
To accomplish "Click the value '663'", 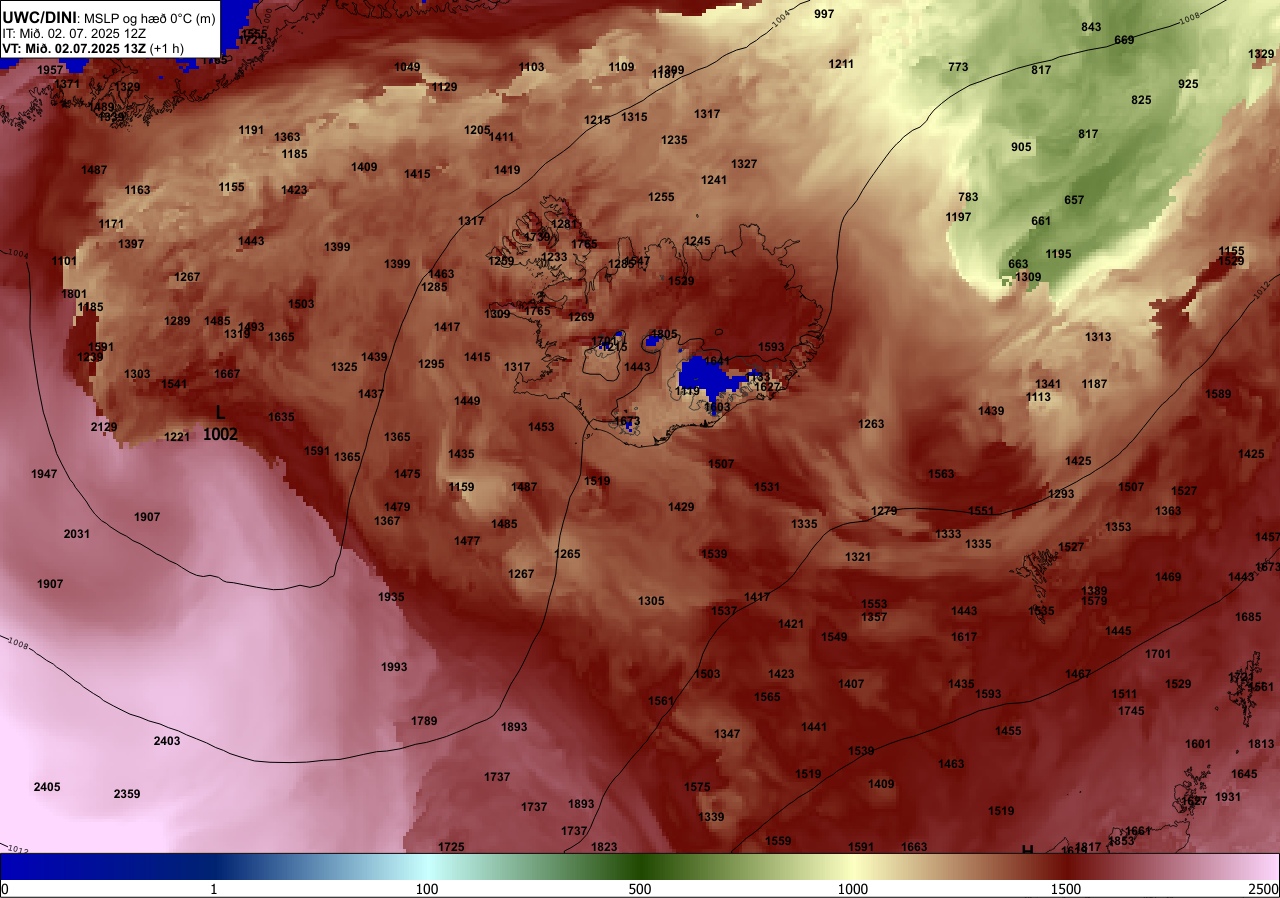I will 1018,265.
